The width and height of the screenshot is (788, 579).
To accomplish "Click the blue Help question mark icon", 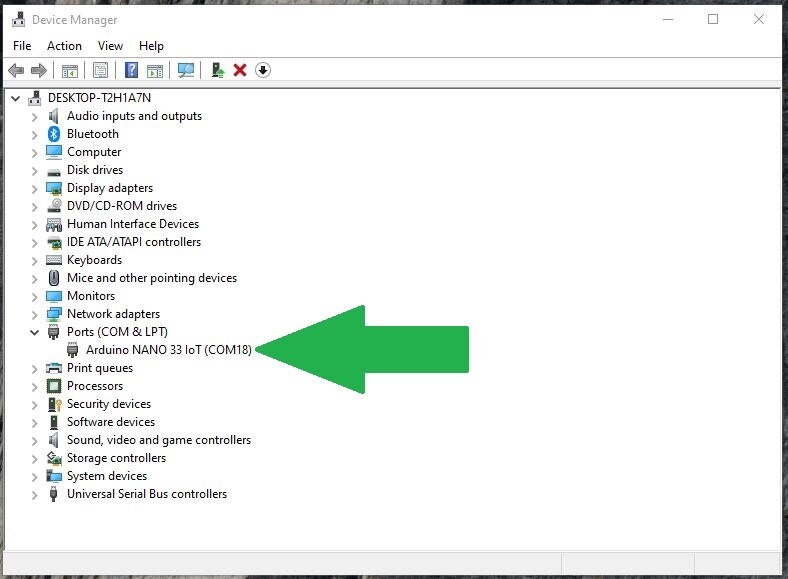I will pos(131,70).
